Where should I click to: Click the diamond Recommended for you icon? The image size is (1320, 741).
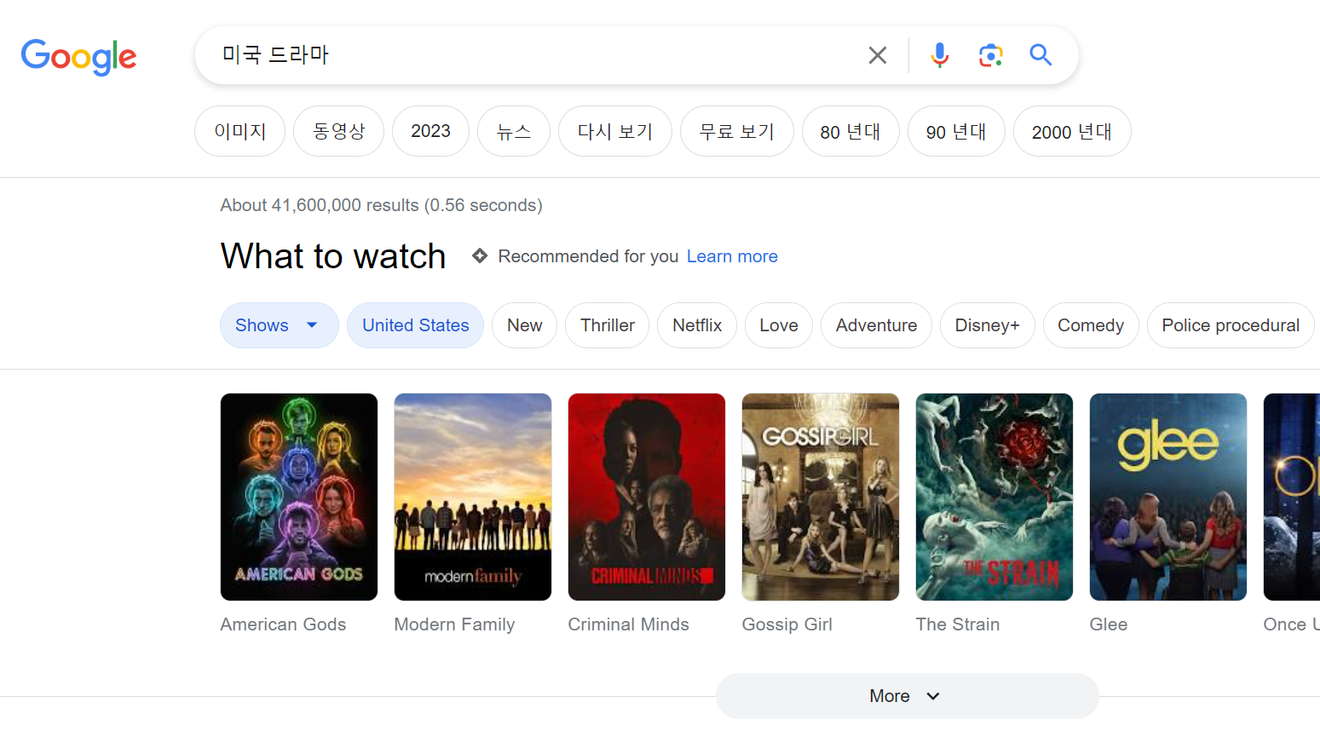[x=480, y=256]
